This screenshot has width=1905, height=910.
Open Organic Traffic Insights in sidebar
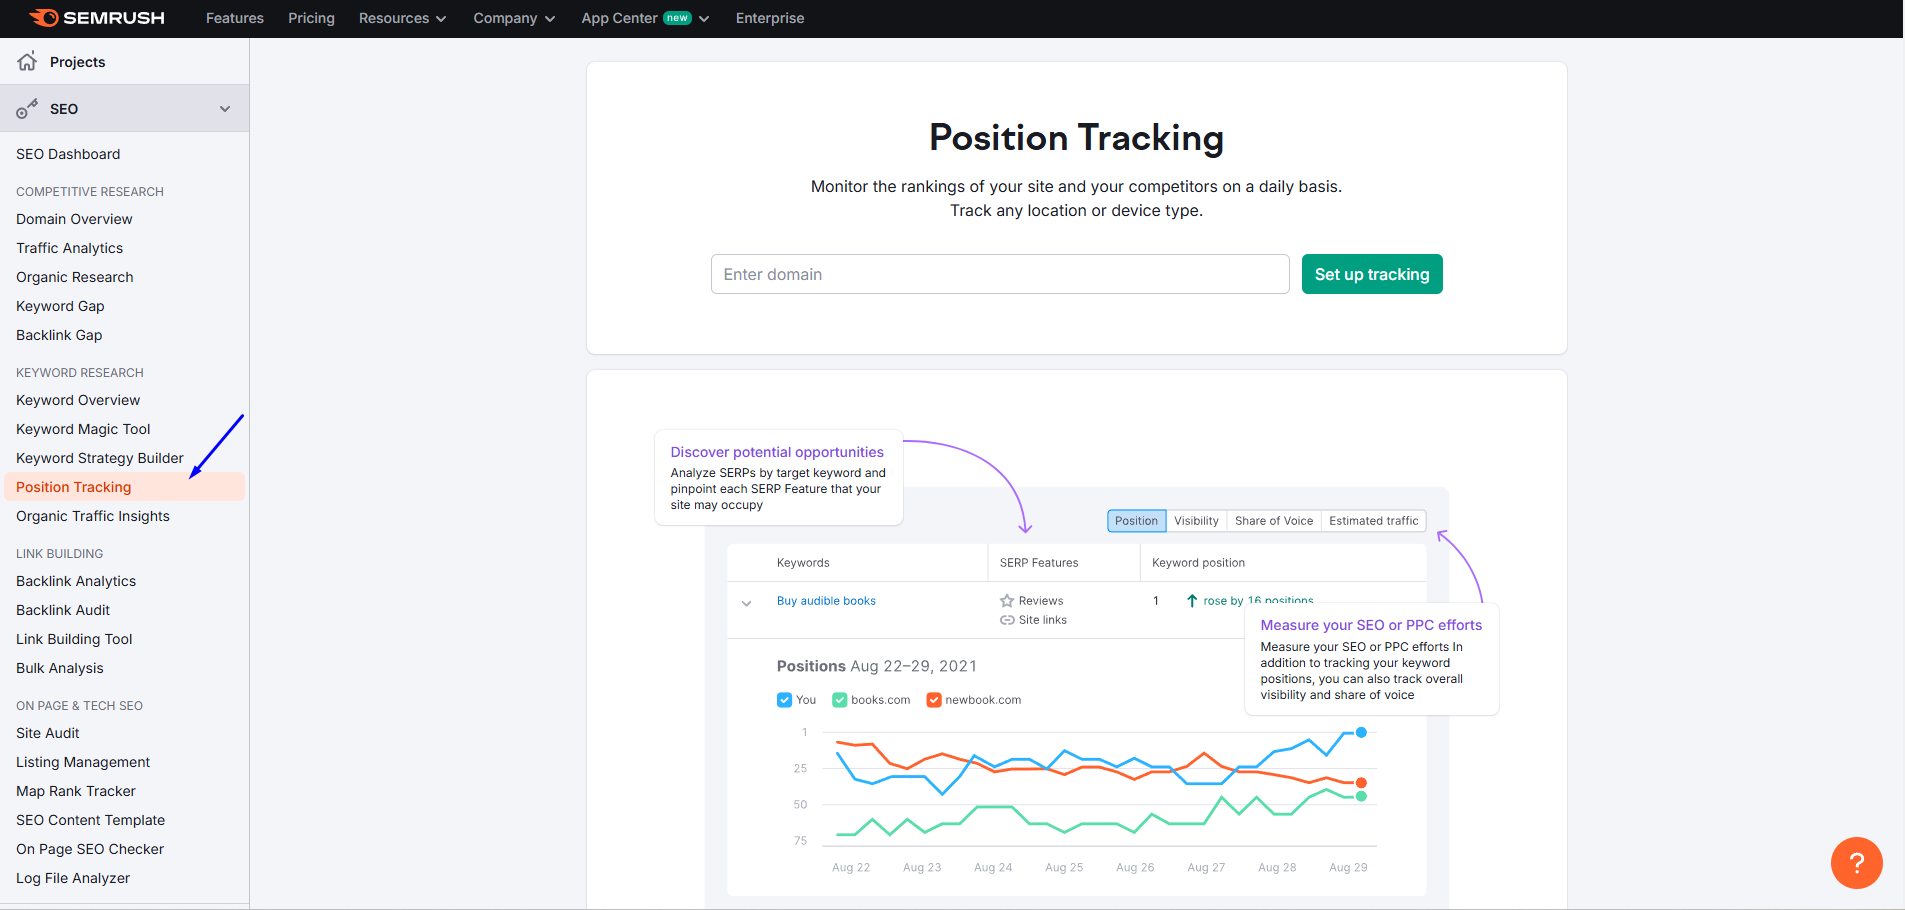93,516
